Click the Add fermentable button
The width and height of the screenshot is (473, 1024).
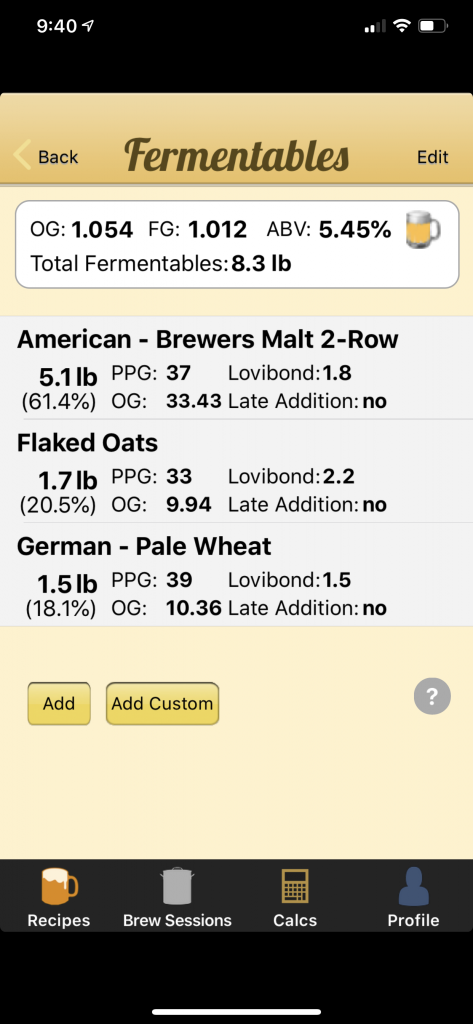[59, 703]
